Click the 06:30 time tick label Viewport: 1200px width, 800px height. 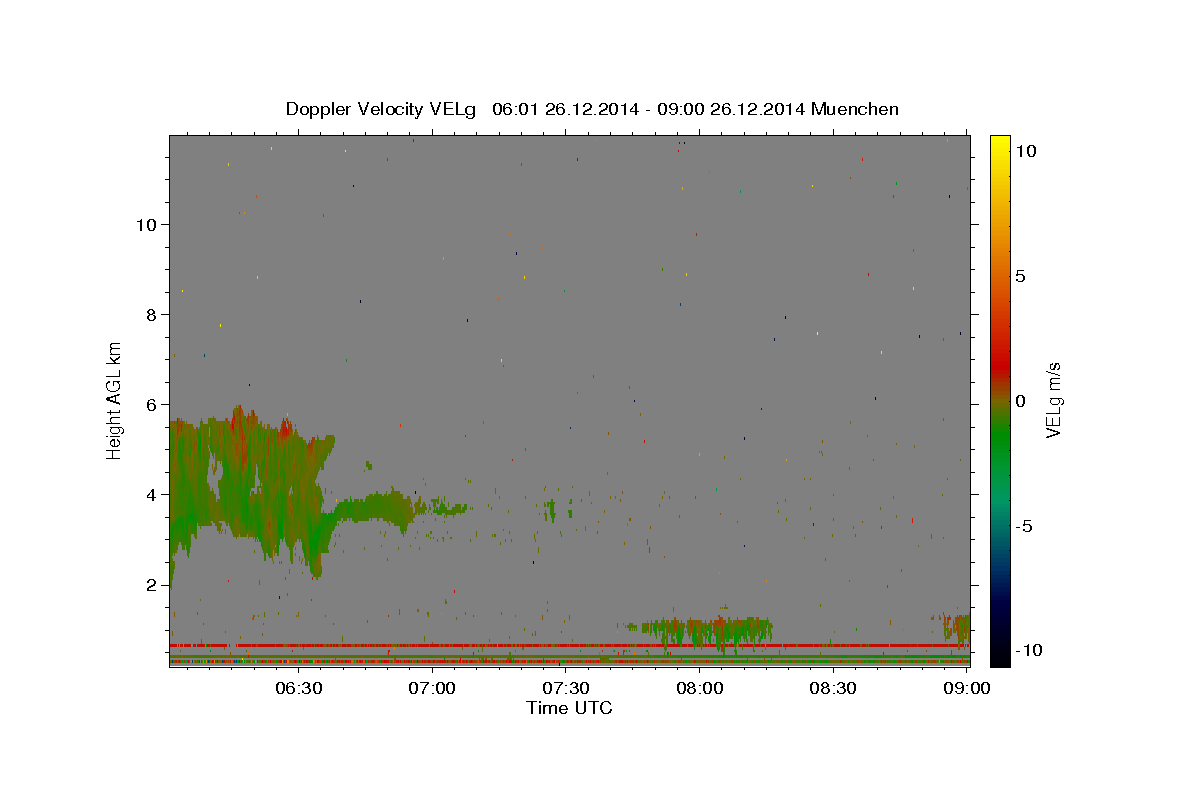pyautogui.click(x=298, y=688)
